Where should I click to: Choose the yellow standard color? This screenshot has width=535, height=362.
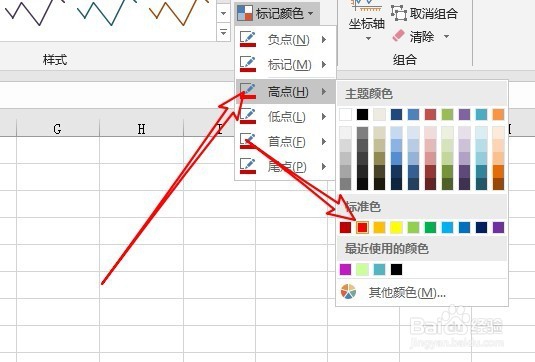pos(396,227)
